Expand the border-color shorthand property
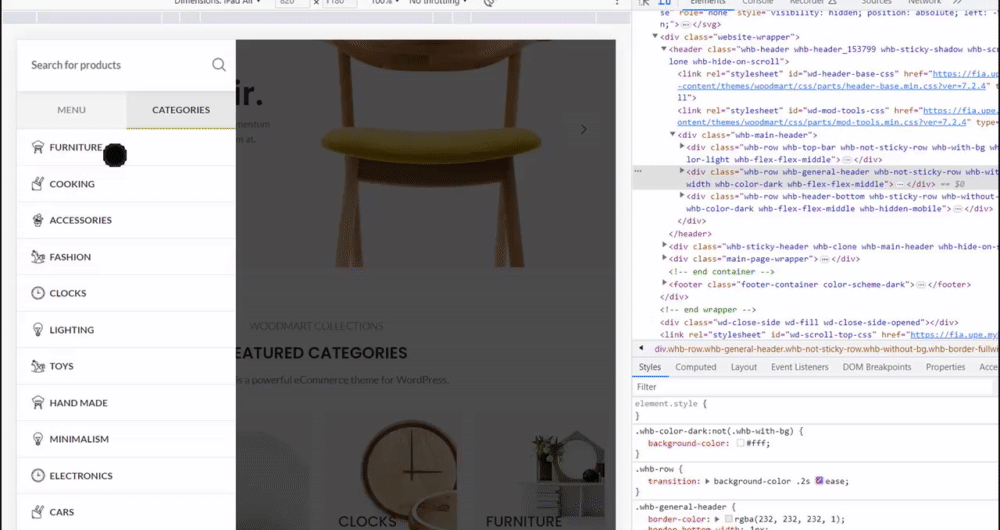 click(717, 519)
